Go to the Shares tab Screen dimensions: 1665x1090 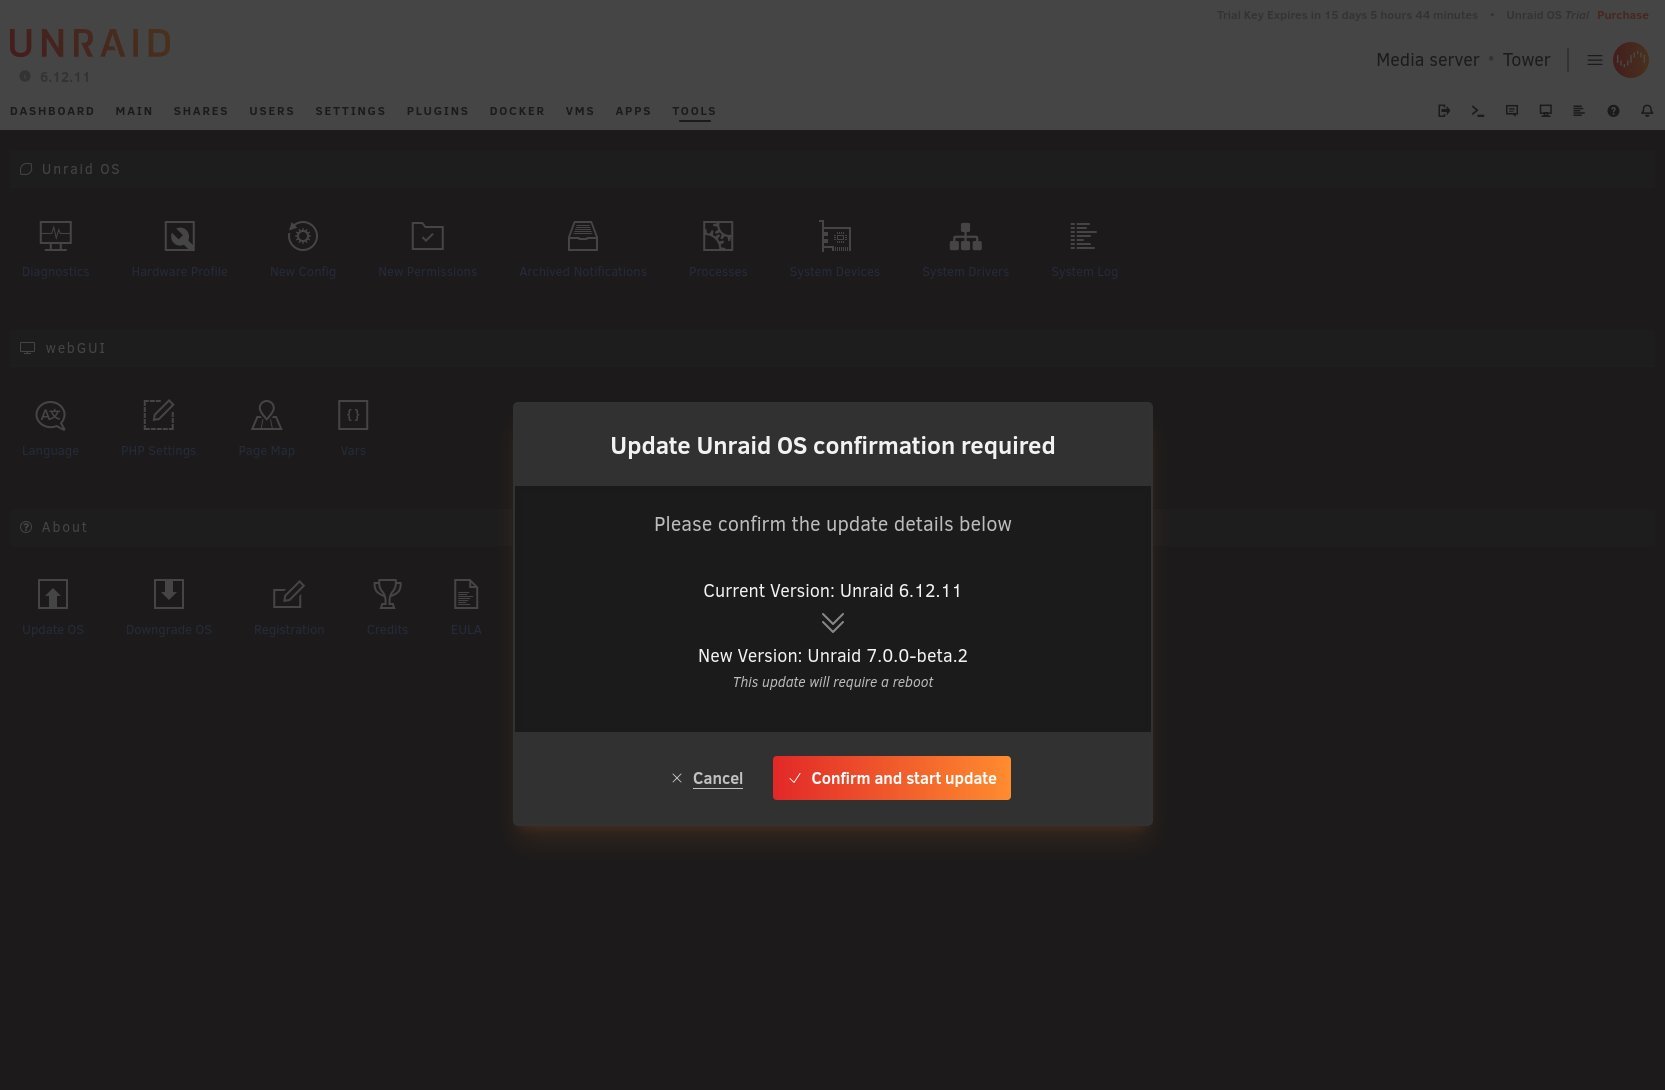(x=201, y=111)
